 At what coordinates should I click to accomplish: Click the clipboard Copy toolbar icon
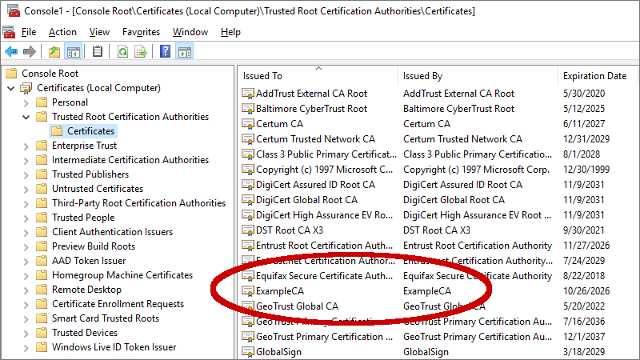click(x=98, y=52)
